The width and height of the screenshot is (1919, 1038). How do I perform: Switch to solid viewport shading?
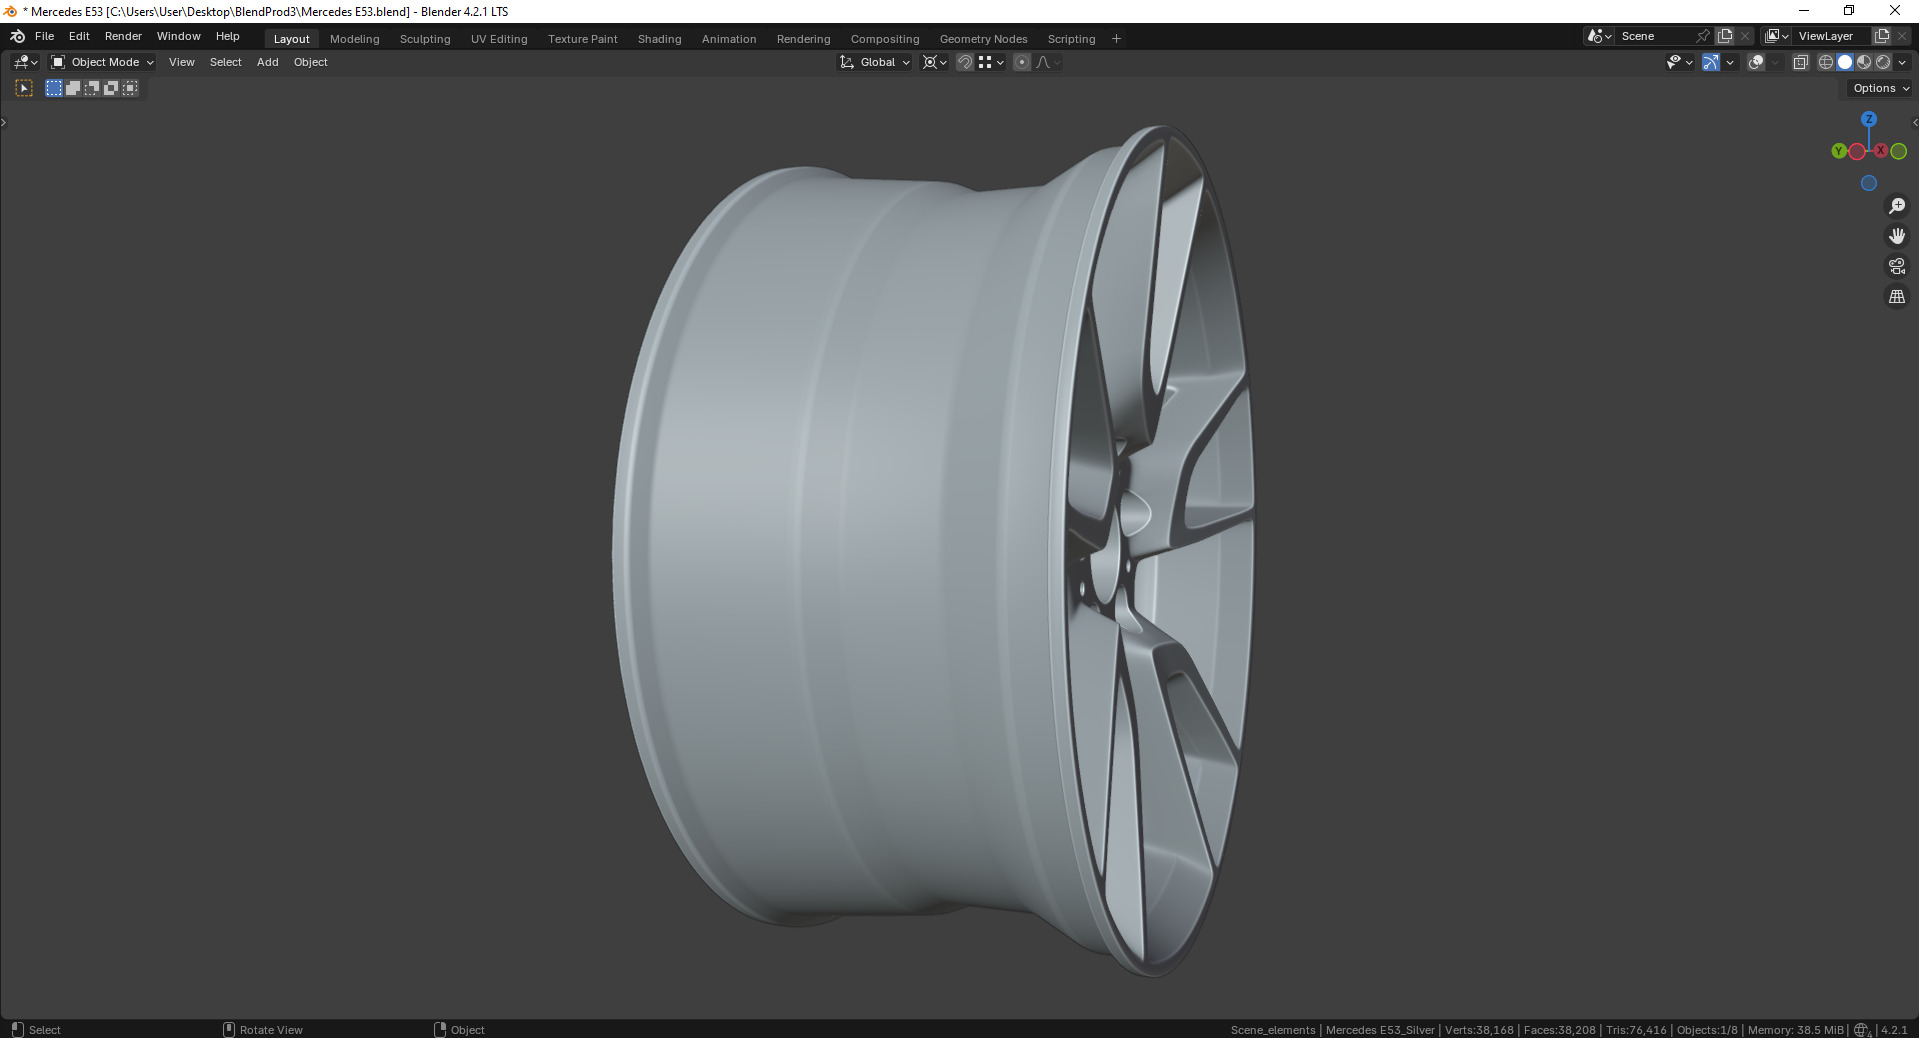1845,62
